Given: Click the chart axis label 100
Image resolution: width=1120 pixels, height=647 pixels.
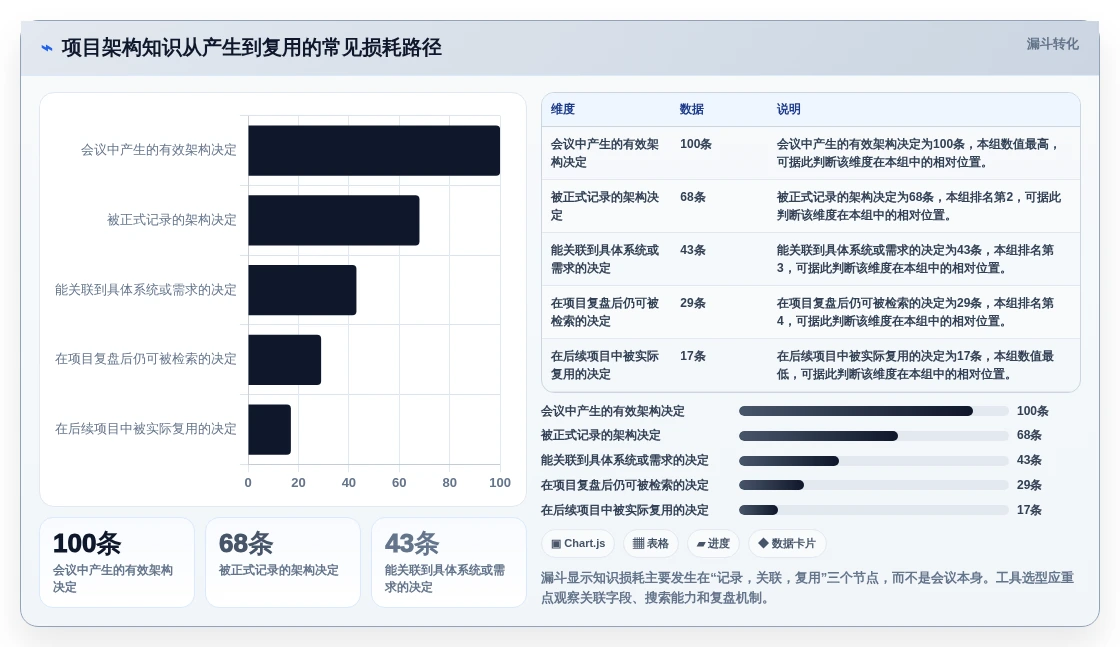Looking at the screenshot, I should (499, 483).
